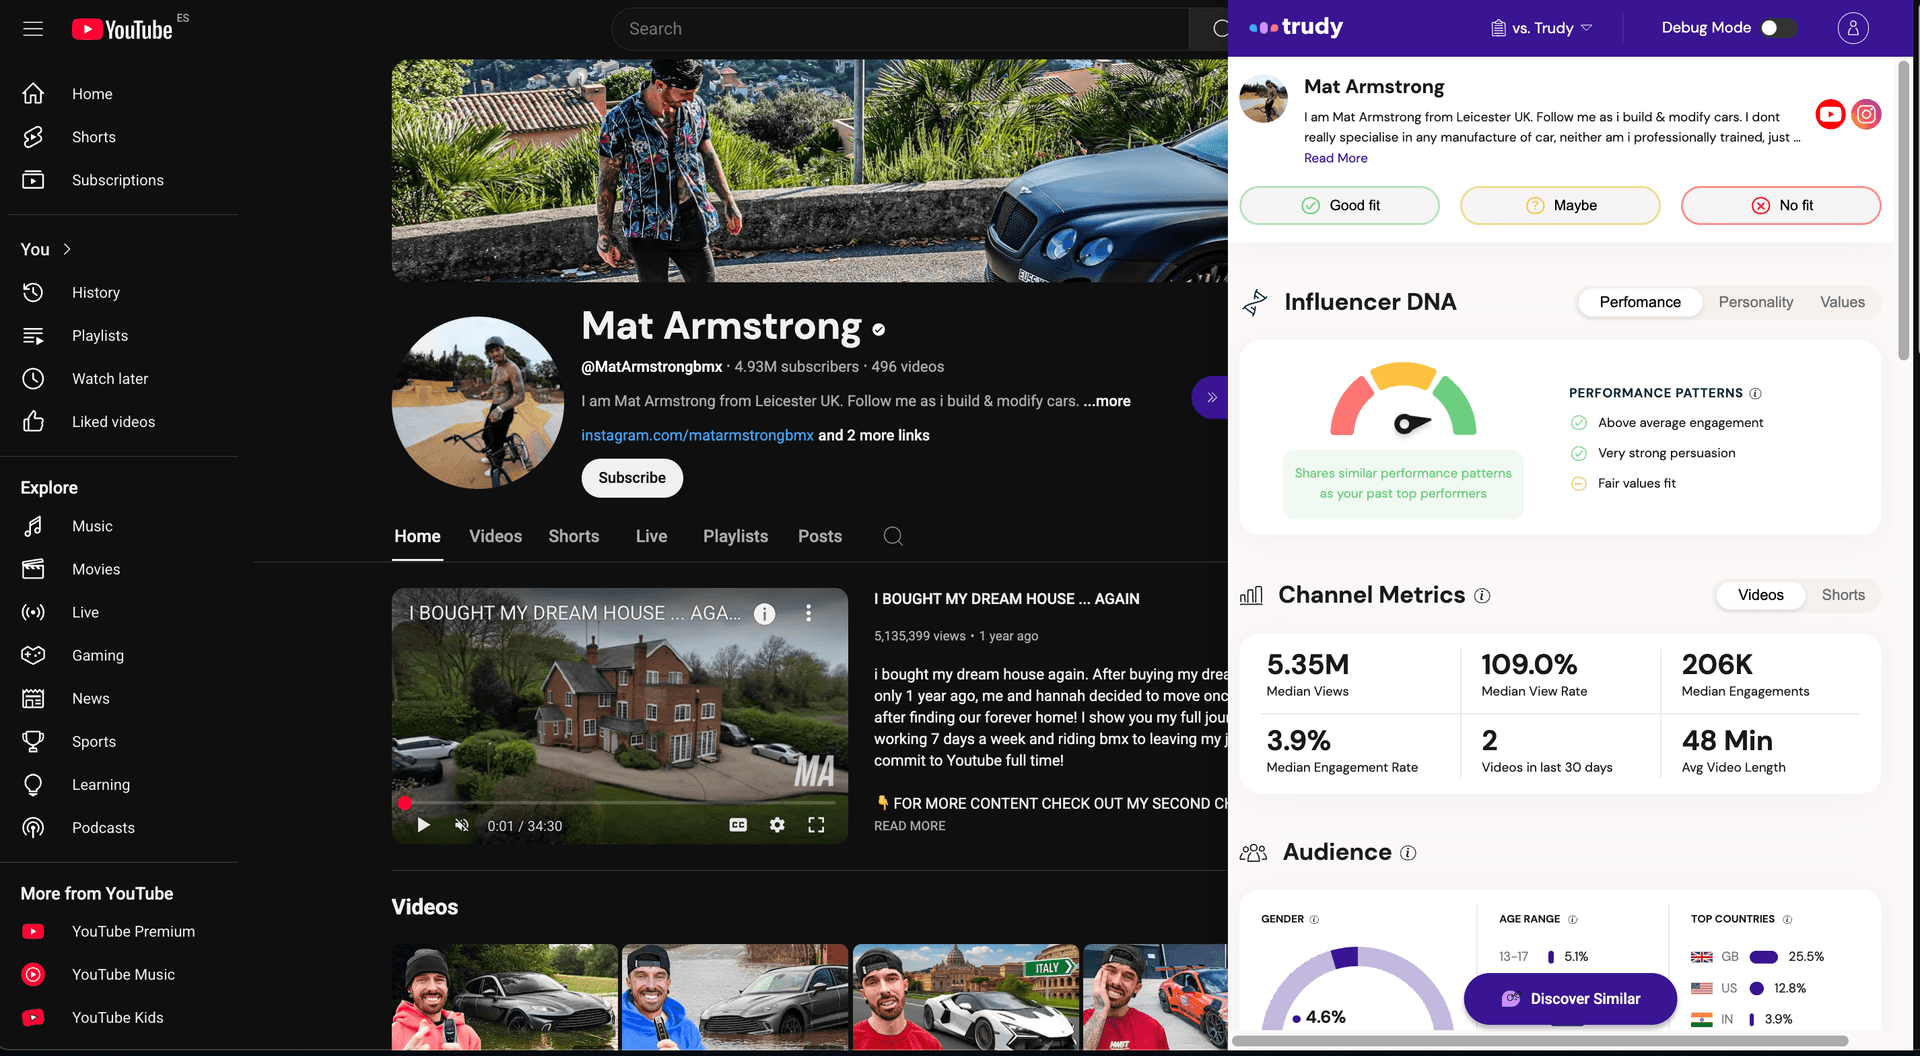Image resolution: width=1920 pixels, height=1056 pixels.
Task: Play the featured video
Action: pos(423,825)
